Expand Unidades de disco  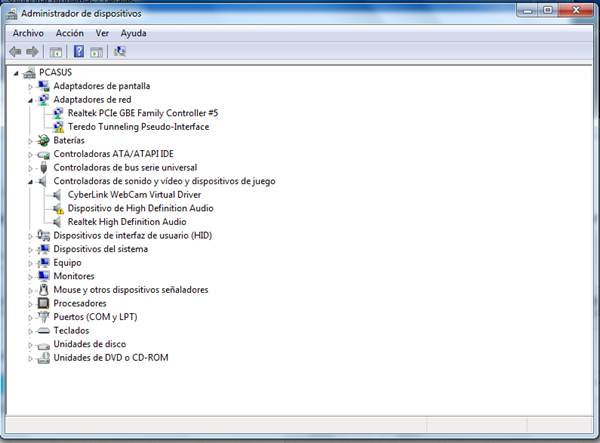tap(30, 345)
